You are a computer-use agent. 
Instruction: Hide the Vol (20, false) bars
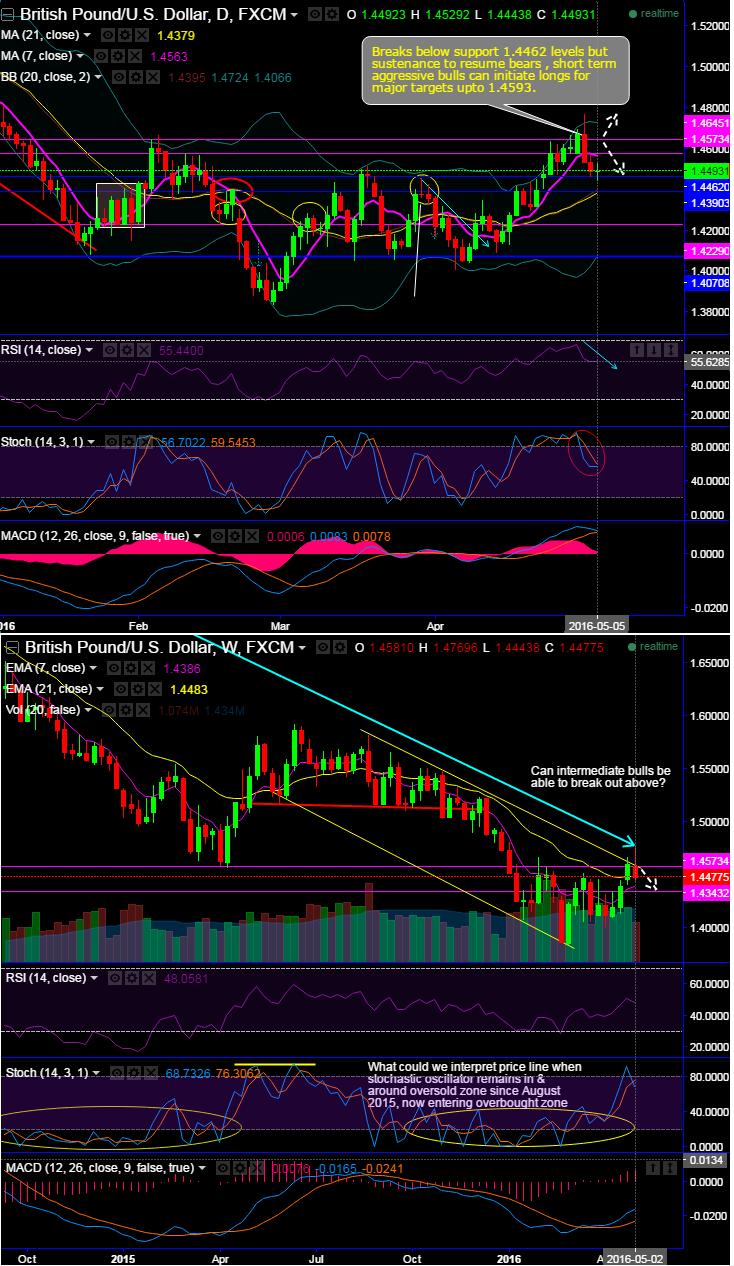click(109, 709)
